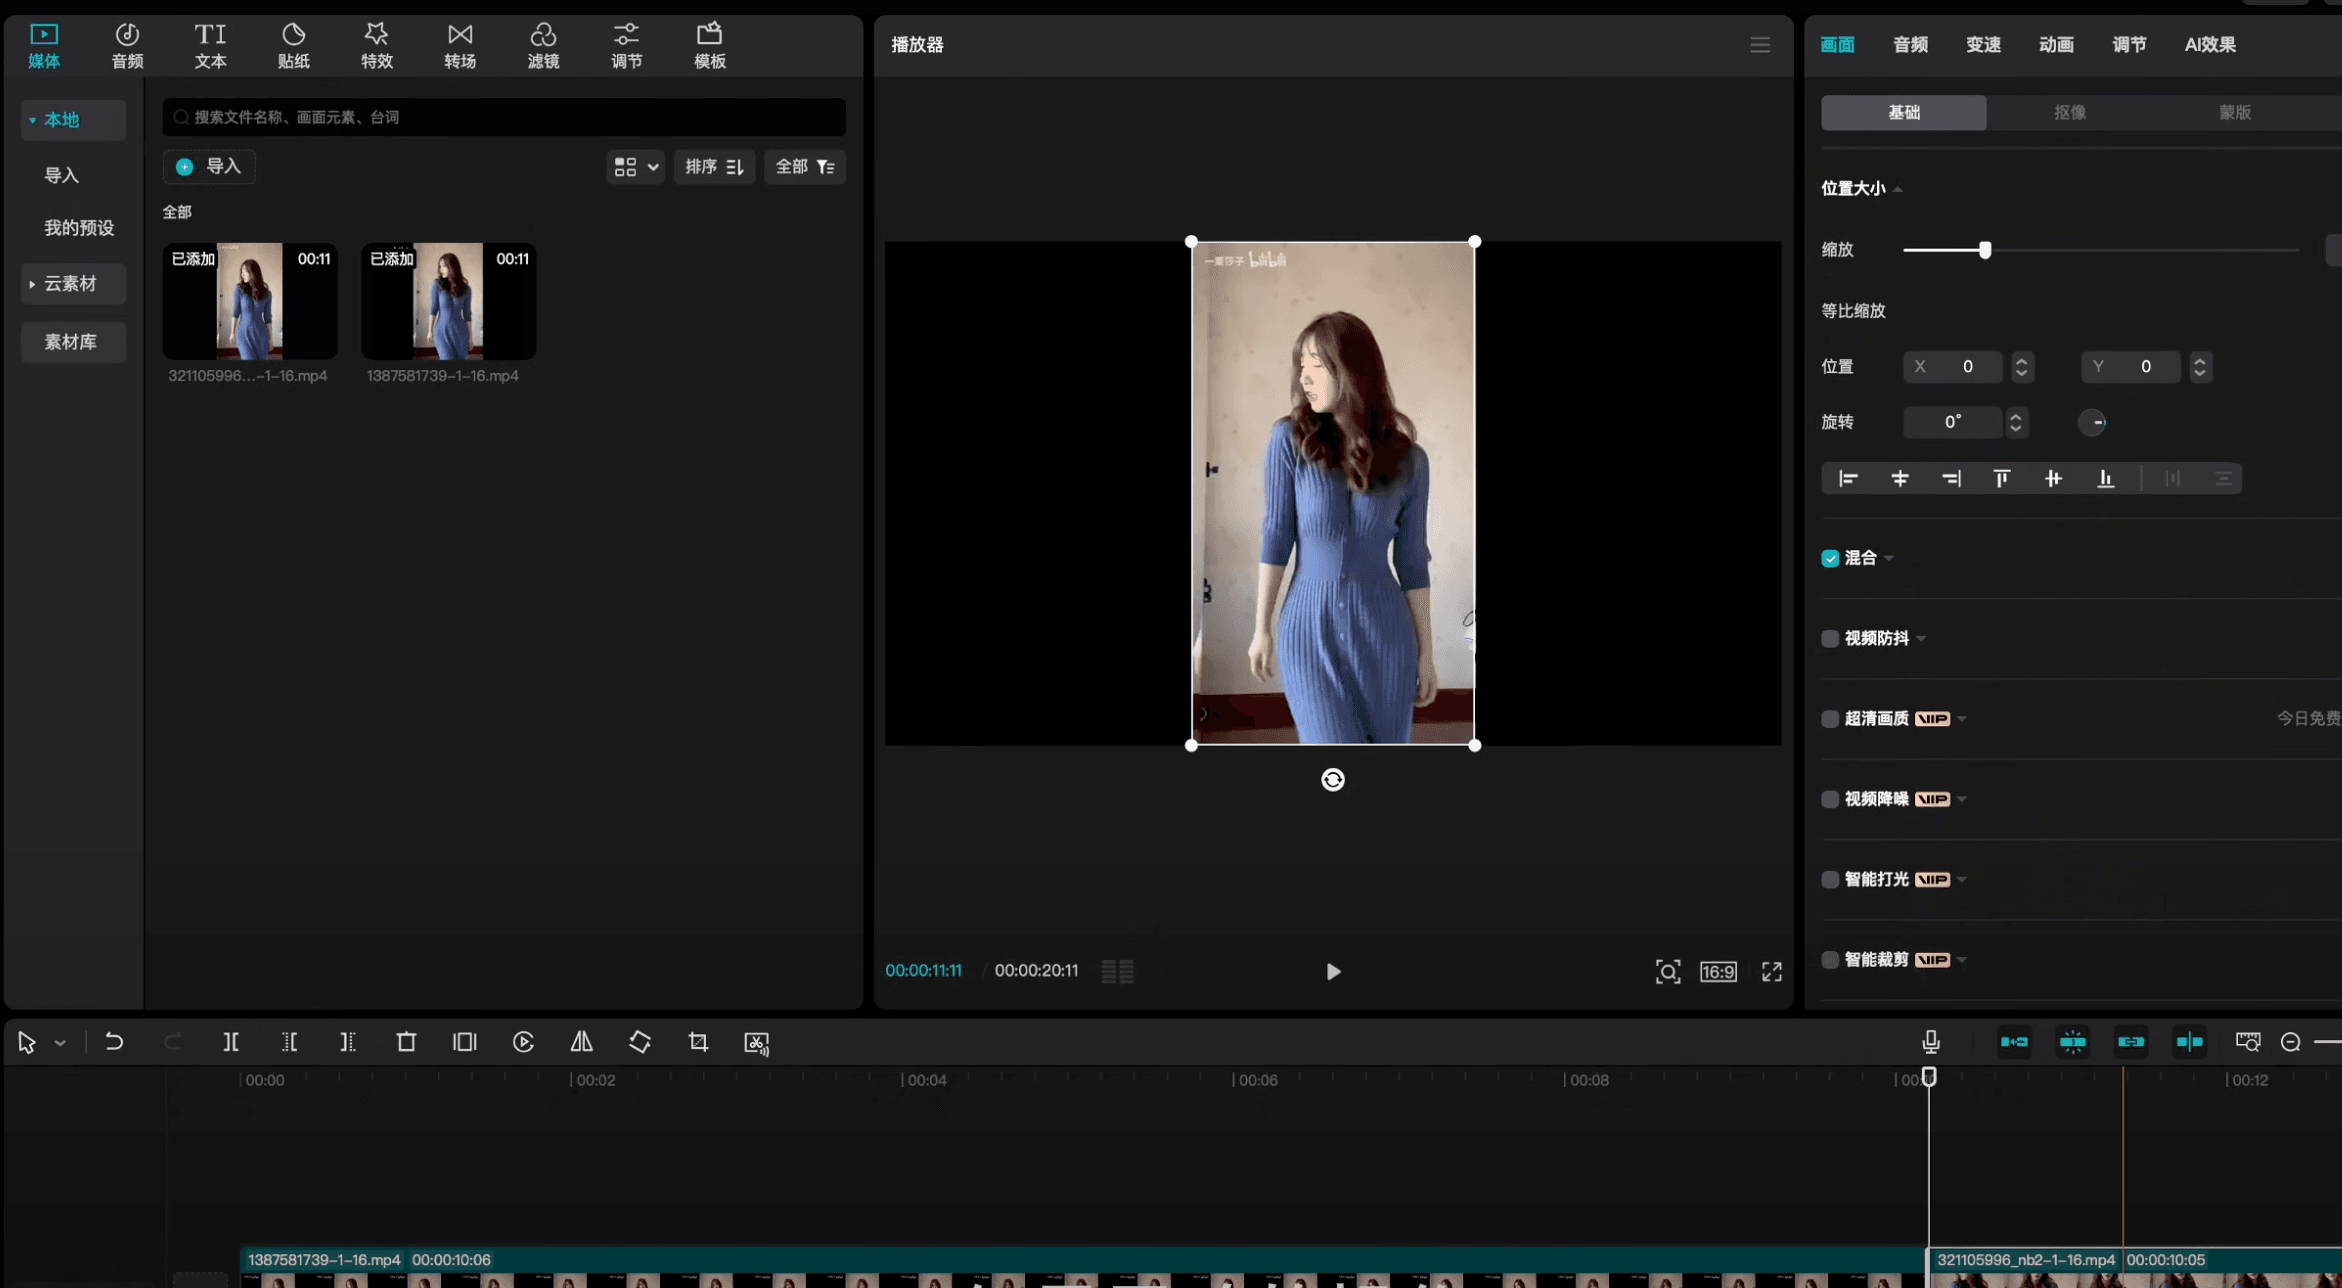Viewport: 2342px width, 1288px height.
Task: Mirror the selected clip horizontally
Action: 581,1042
